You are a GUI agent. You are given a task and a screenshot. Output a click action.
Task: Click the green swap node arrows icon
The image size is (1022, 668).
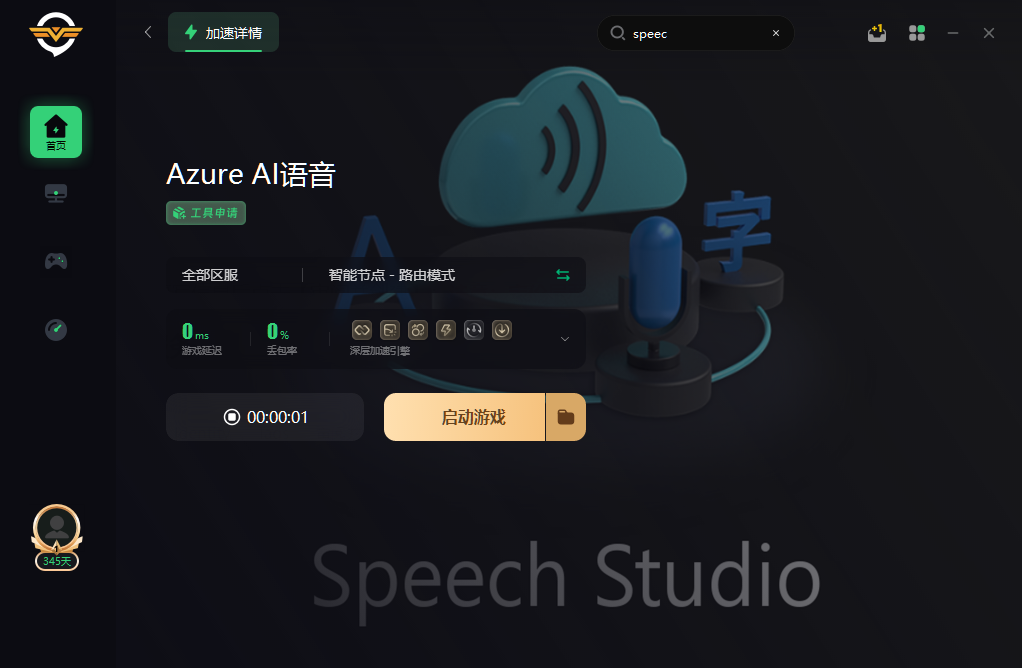coord(563,275)
